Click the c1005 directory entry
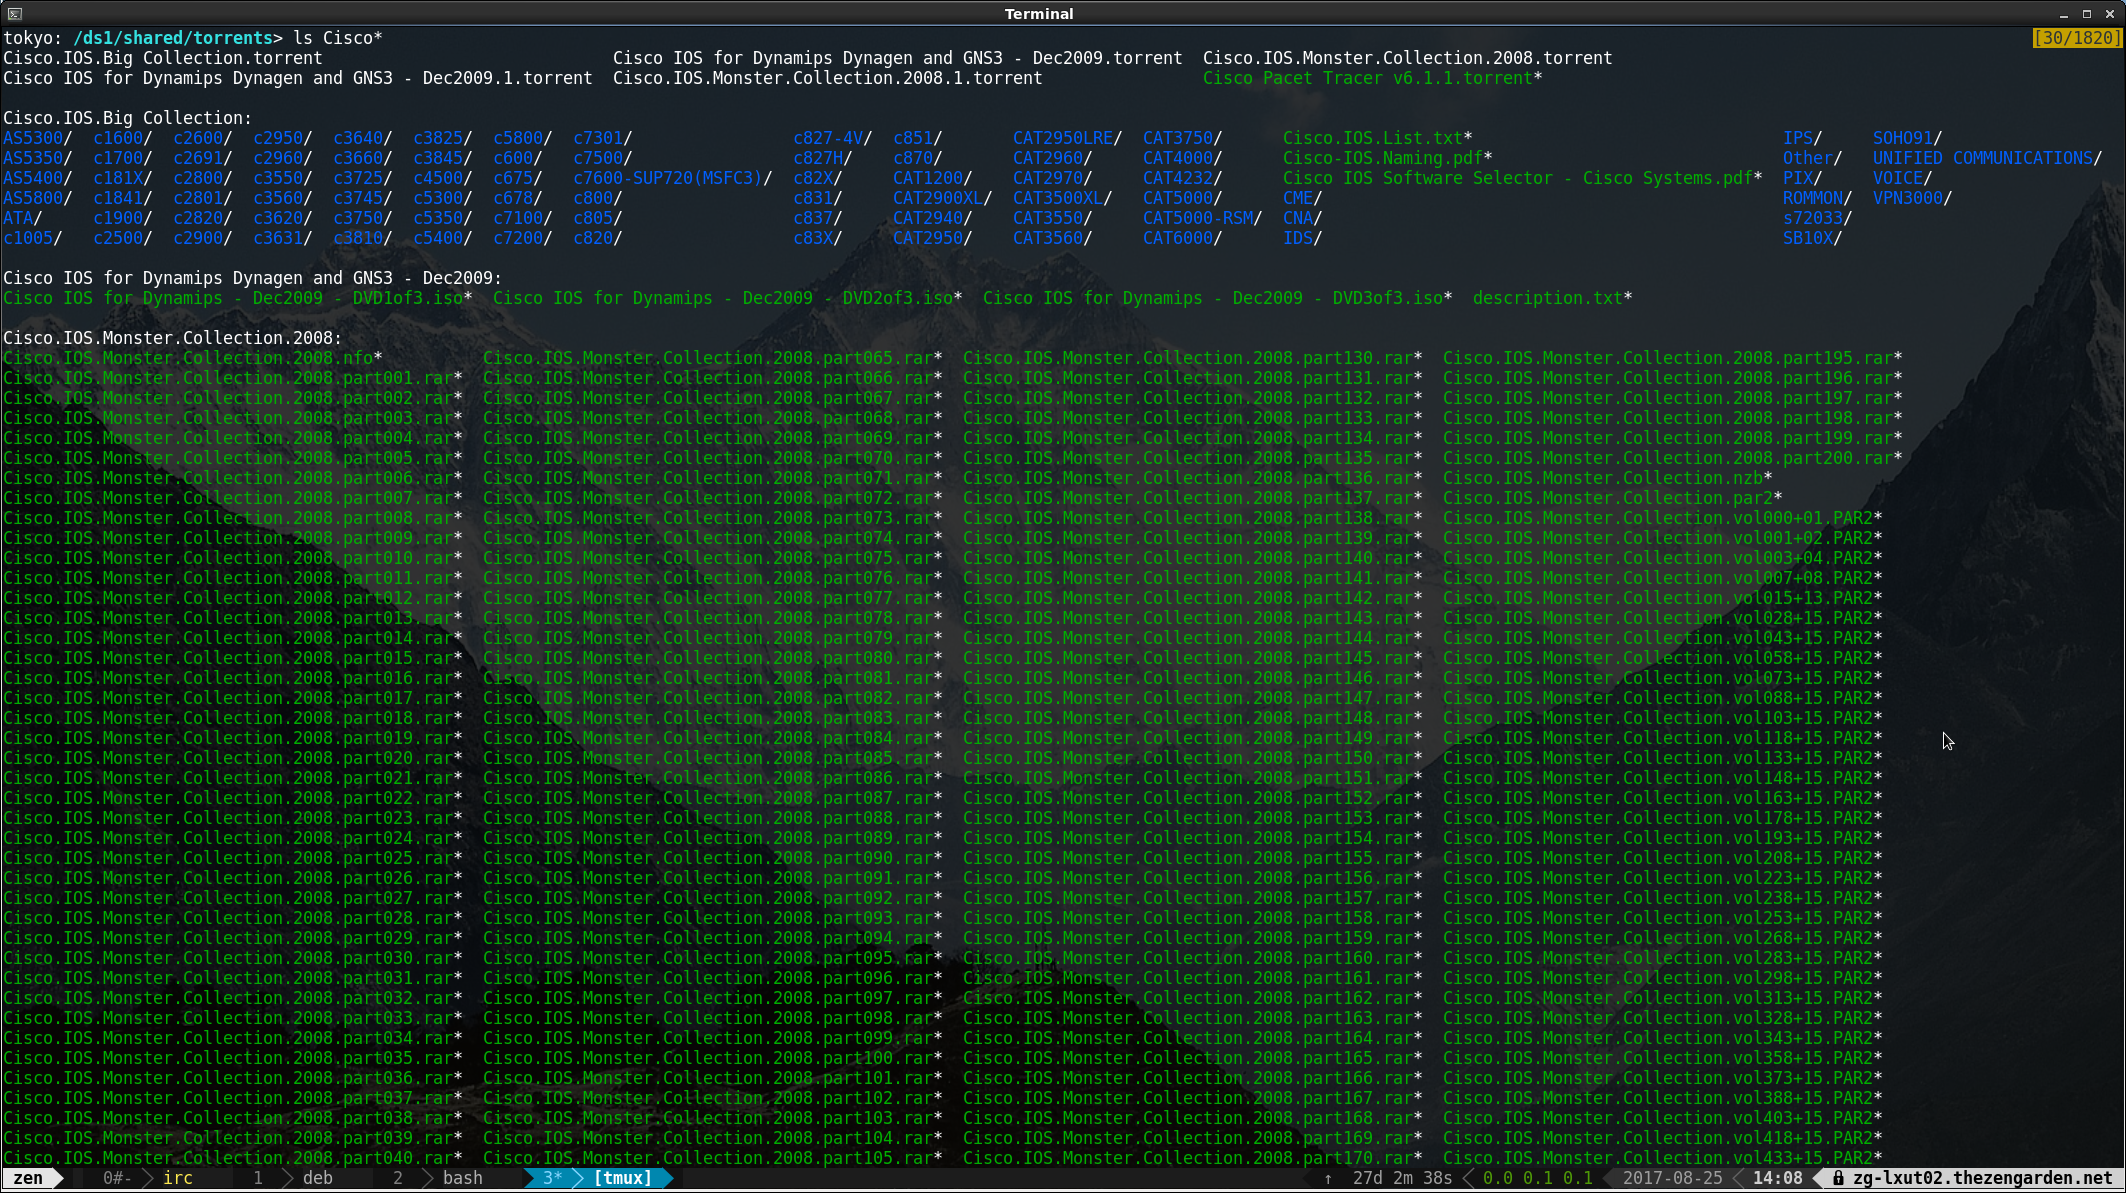The height and width of the screenshot is (1193, 2126). pos(28,238)
